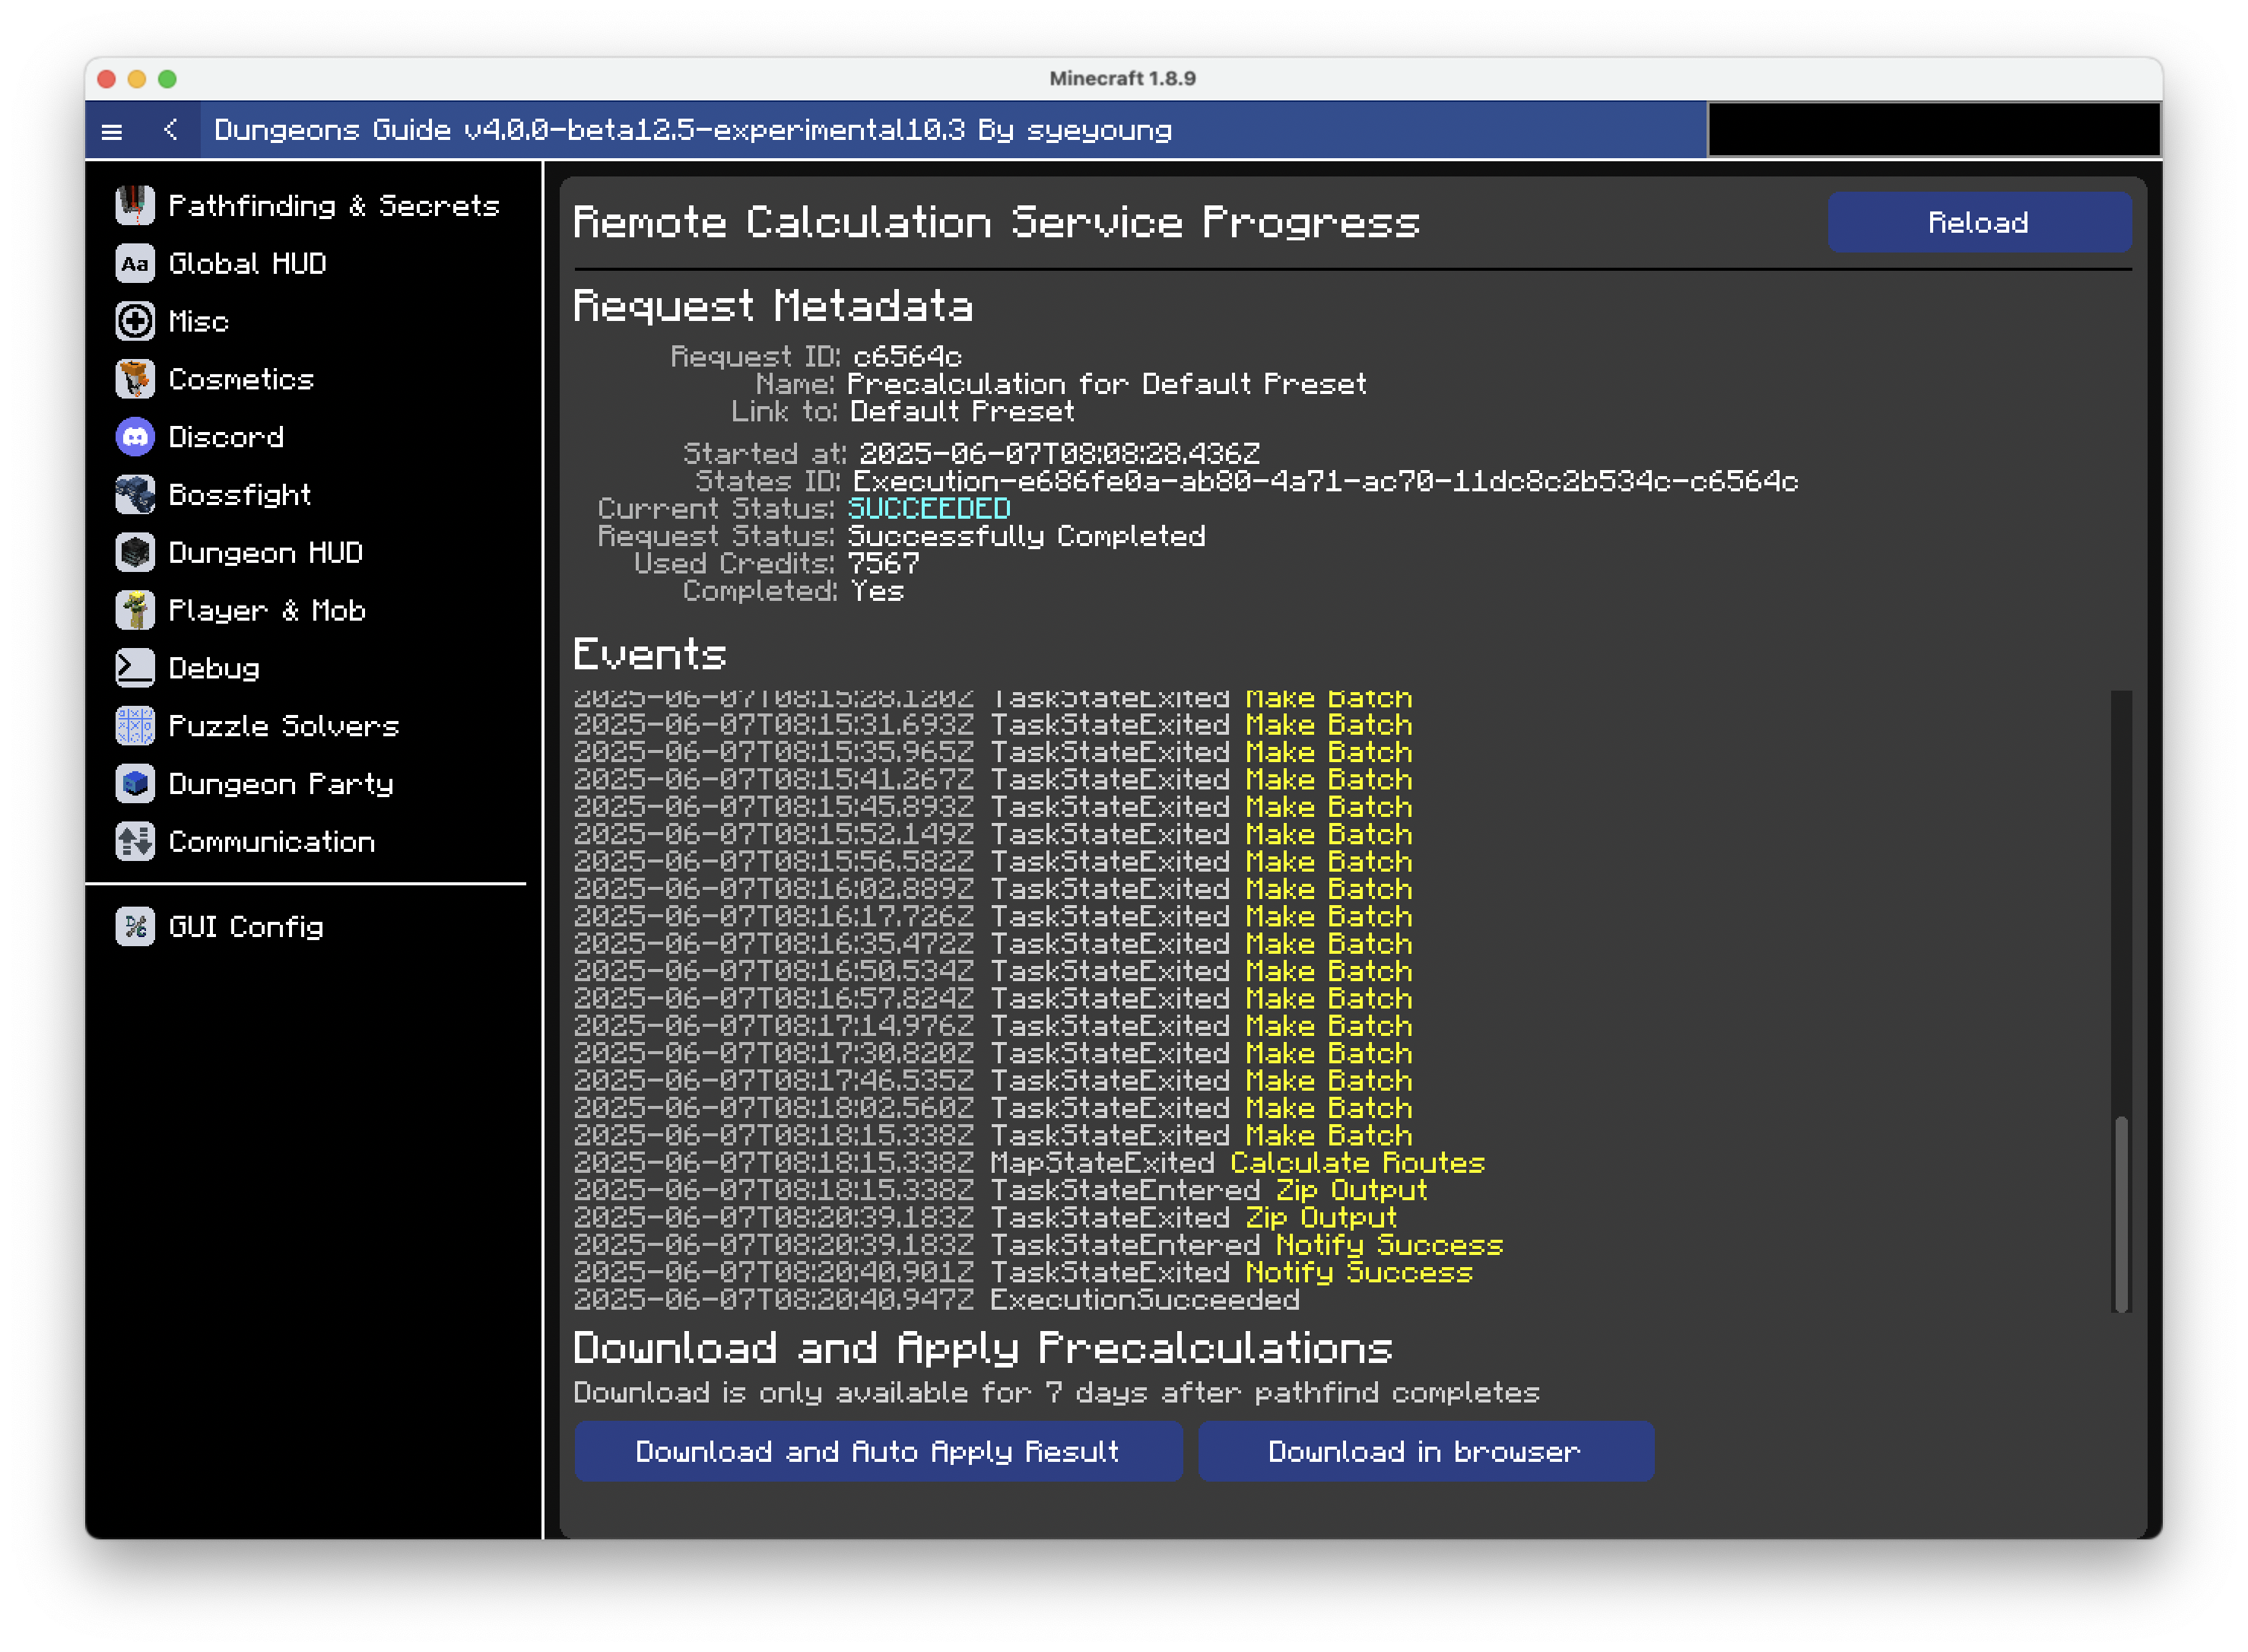Select the Puzzle Solvers grid icon
The width and height of the screenshot is (2248, 1652).
pyautogui.click(x=135, y=726)
